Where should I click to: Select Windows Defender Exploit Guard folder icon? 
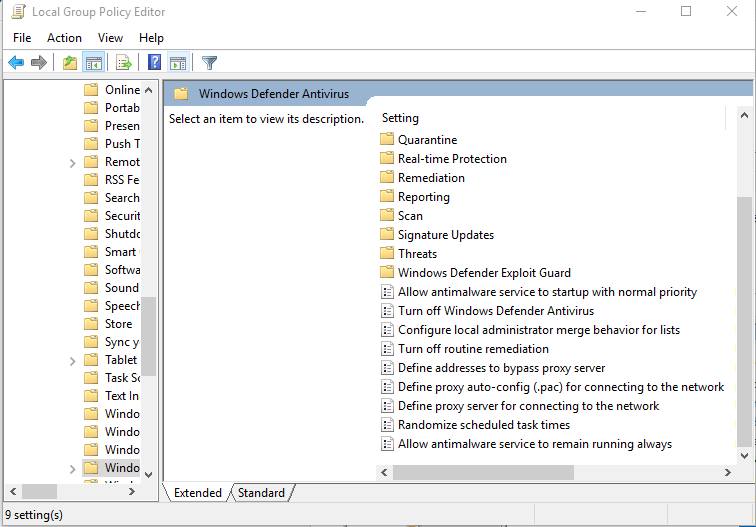click(x=387, y=272)
